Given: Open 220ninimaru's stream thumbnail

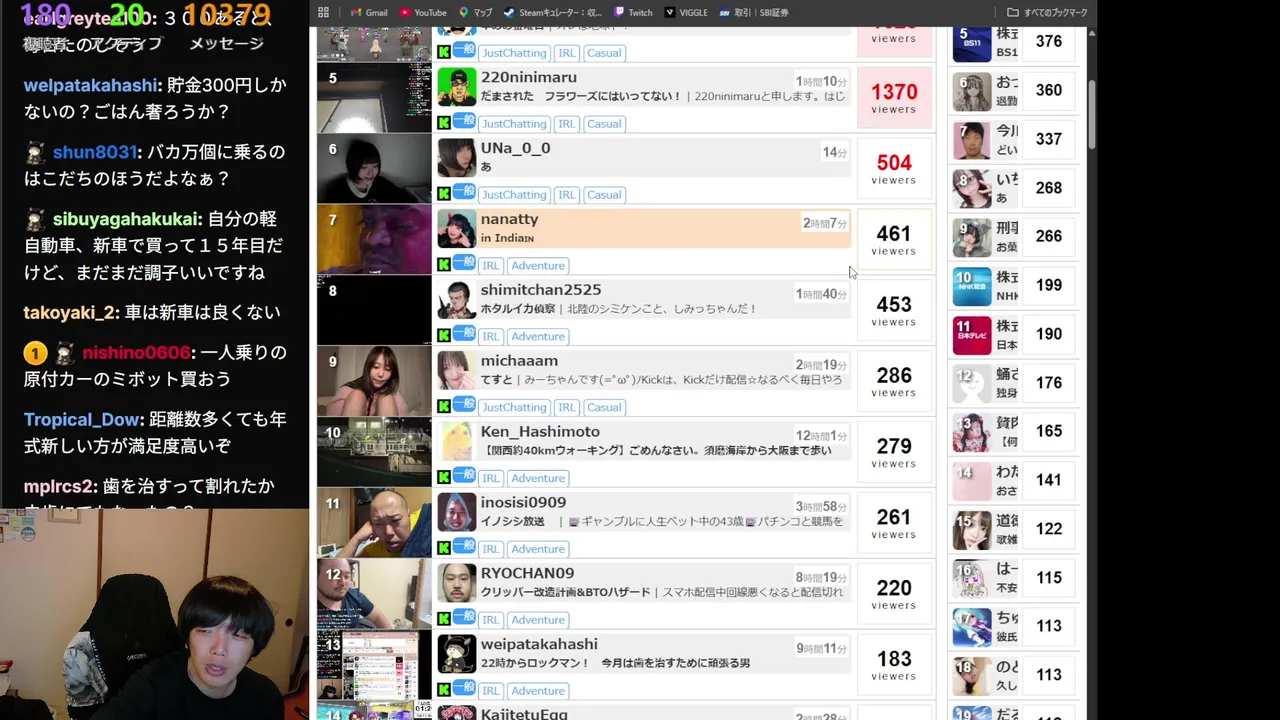Looking at the screenshot, I should 374,98.
